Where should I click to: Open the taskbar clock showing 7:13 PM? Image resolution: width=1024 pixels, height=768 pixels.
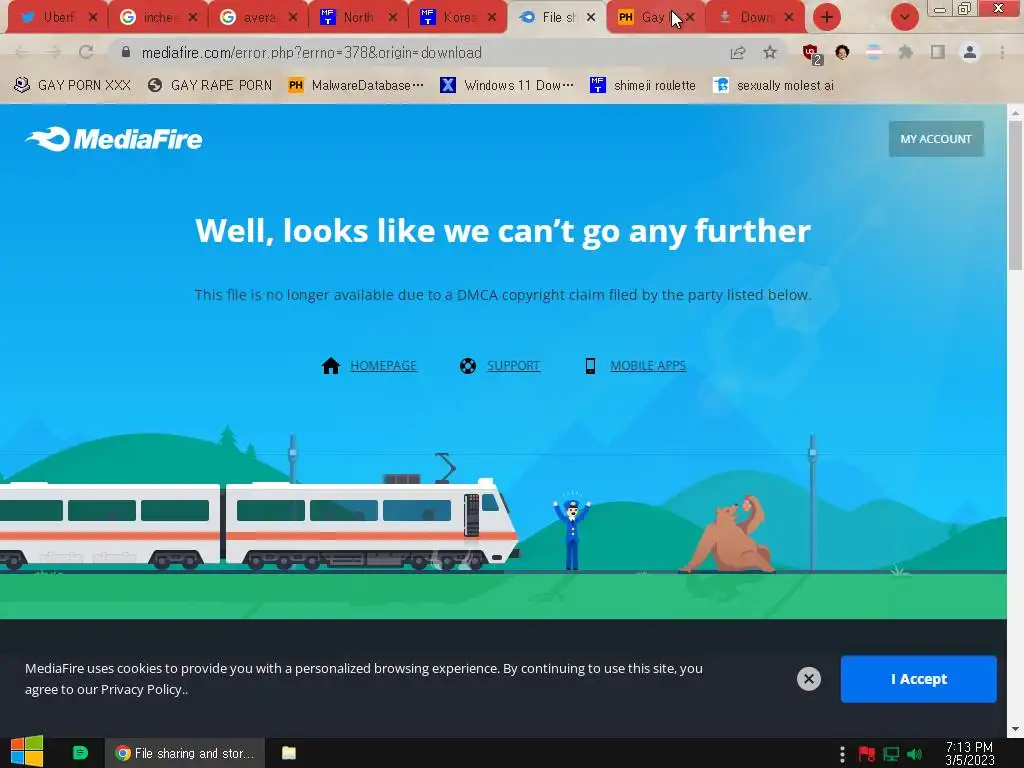pos(970,754)
